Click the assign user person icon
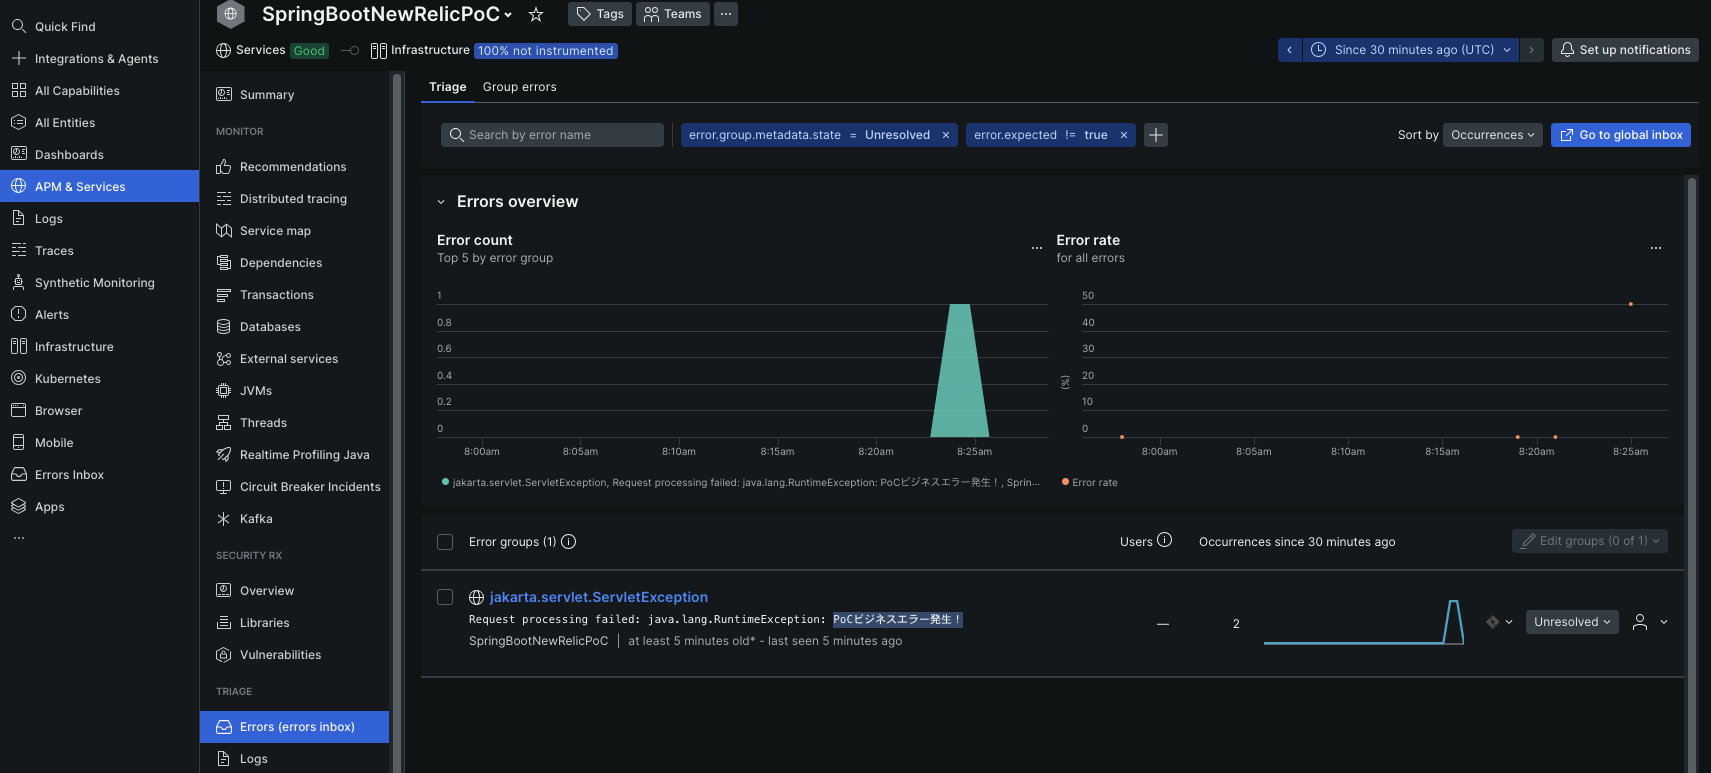The image size is (1711, 773). point(1640,622)
